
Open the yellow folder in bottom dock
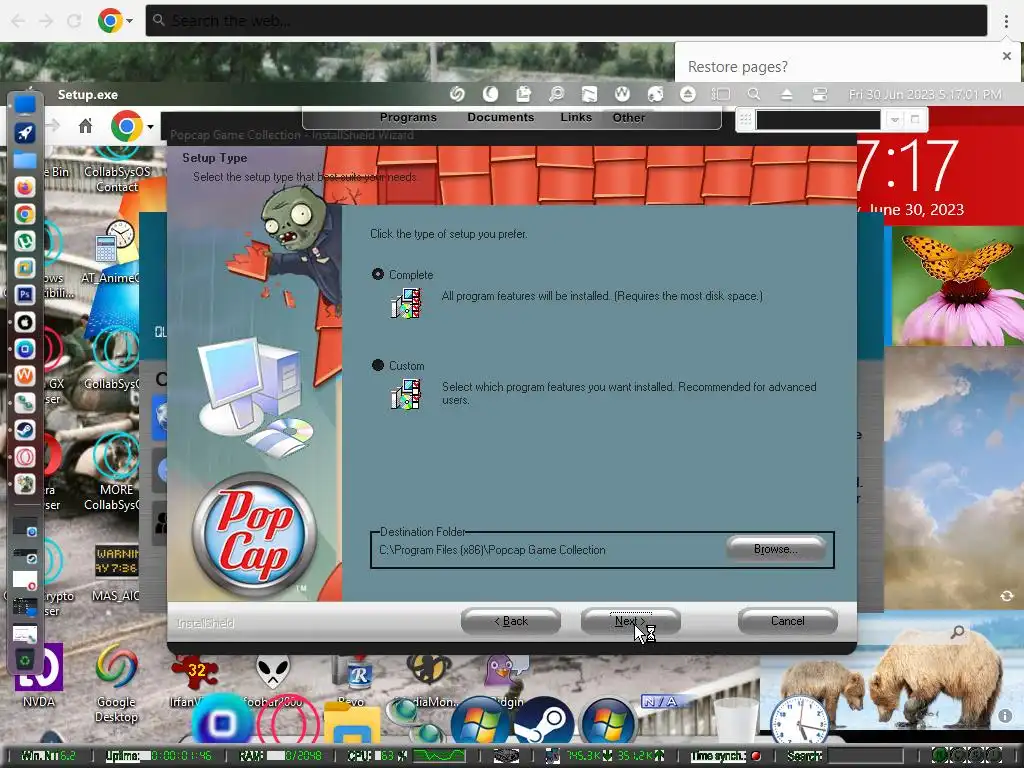coord(351,724)
